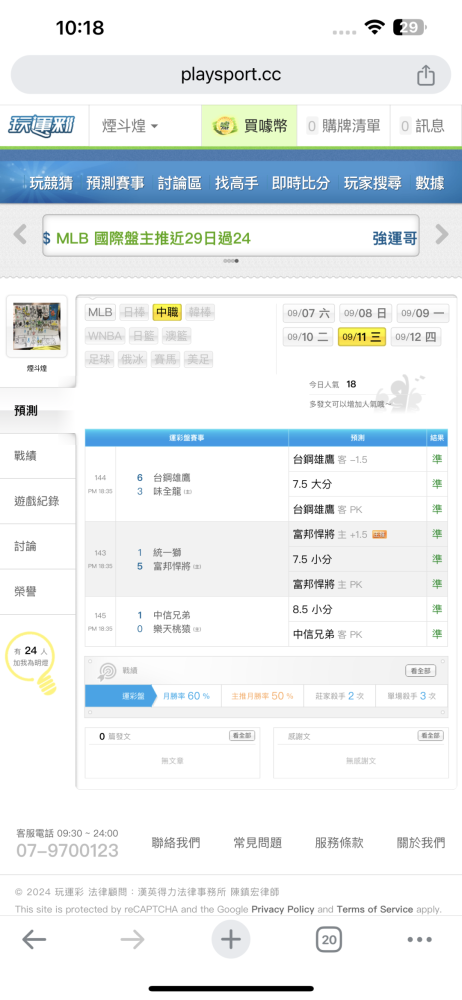This screenshot has height=1000, width=462.
Task: Tap the 7.5 大分 prediction
Action: (312, 484)
